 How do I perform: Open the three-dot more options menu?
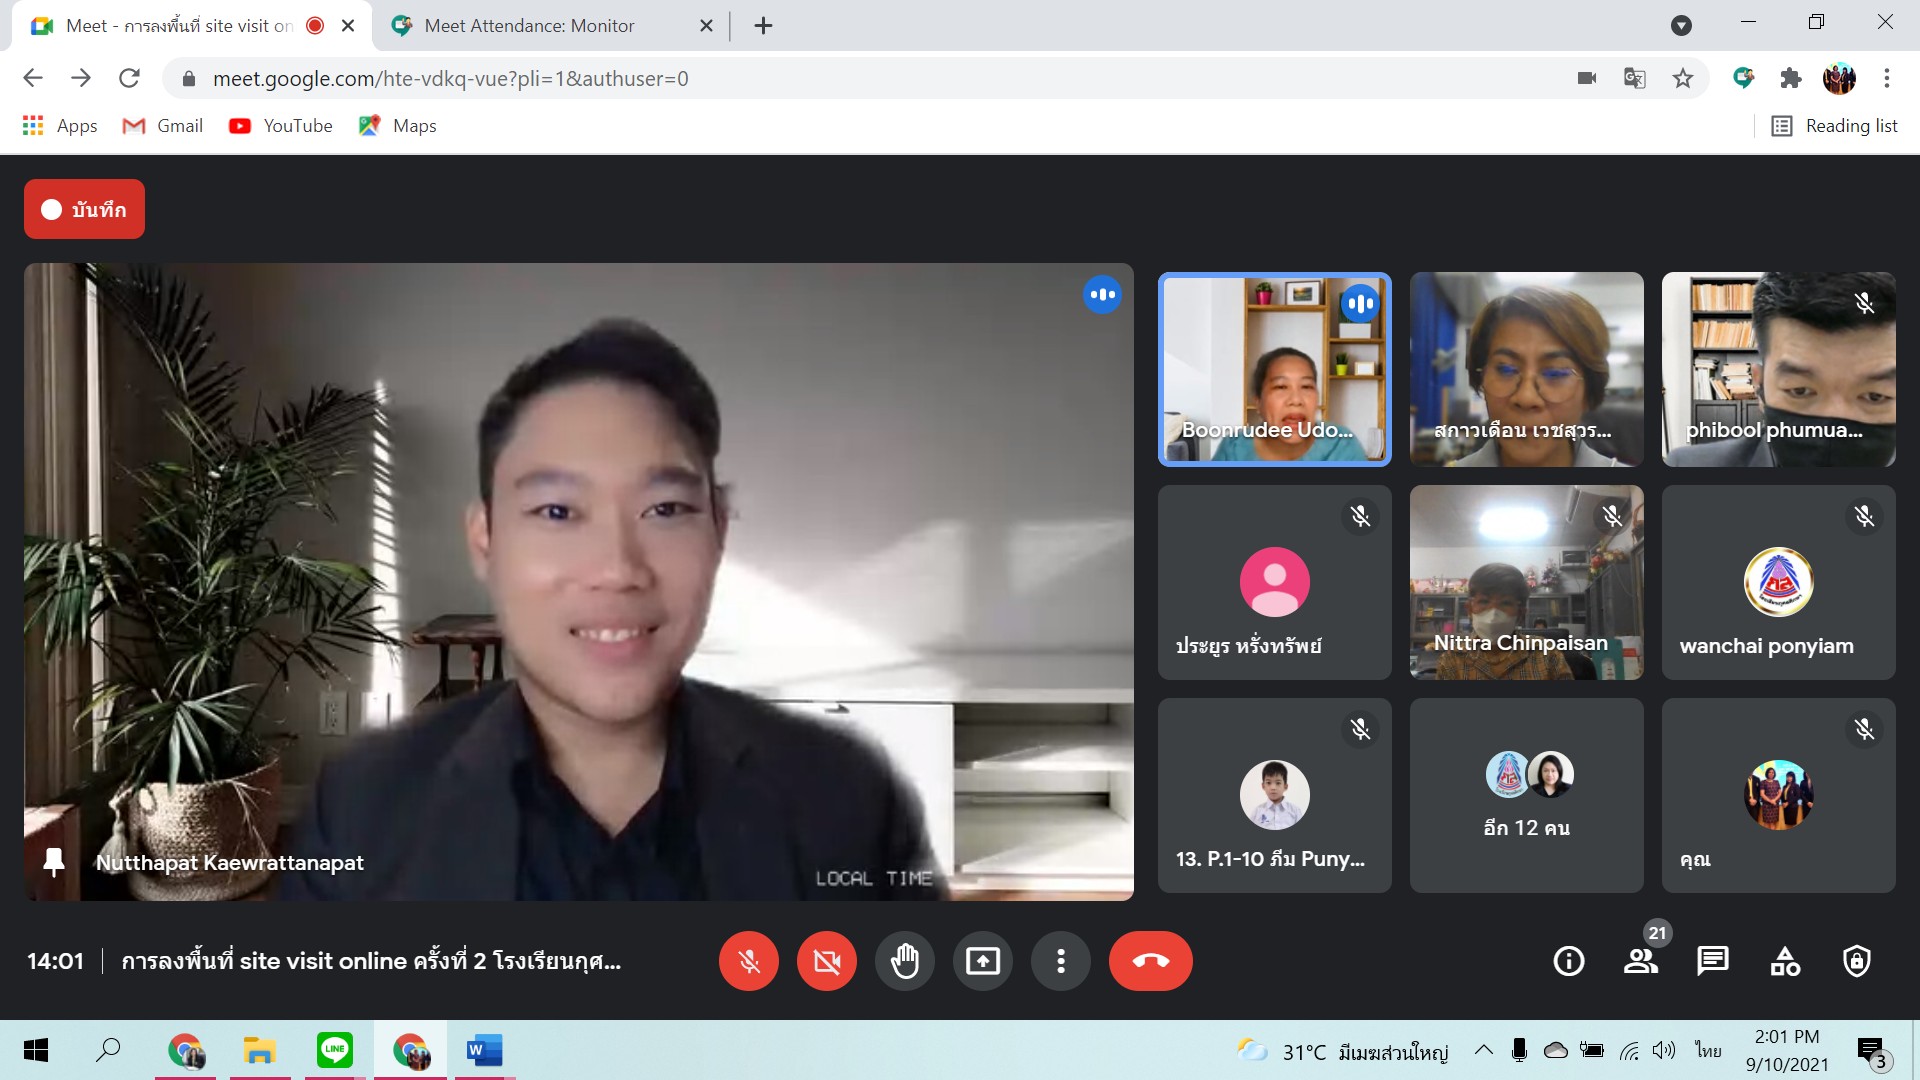(1060, 961)
